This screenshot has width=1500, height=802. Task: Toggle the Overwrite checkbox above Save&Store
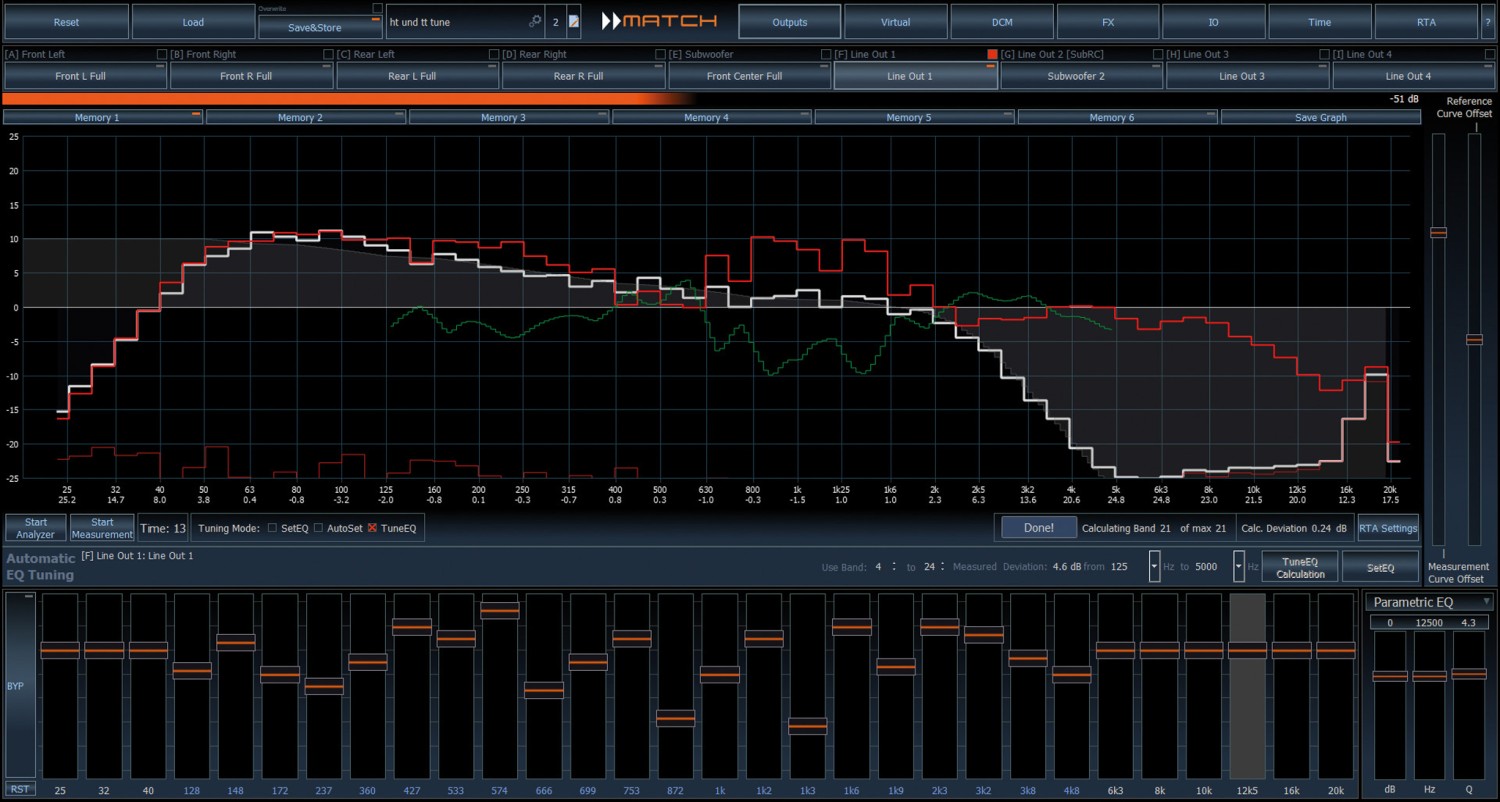pyautogui.click(x=377, y=8)
